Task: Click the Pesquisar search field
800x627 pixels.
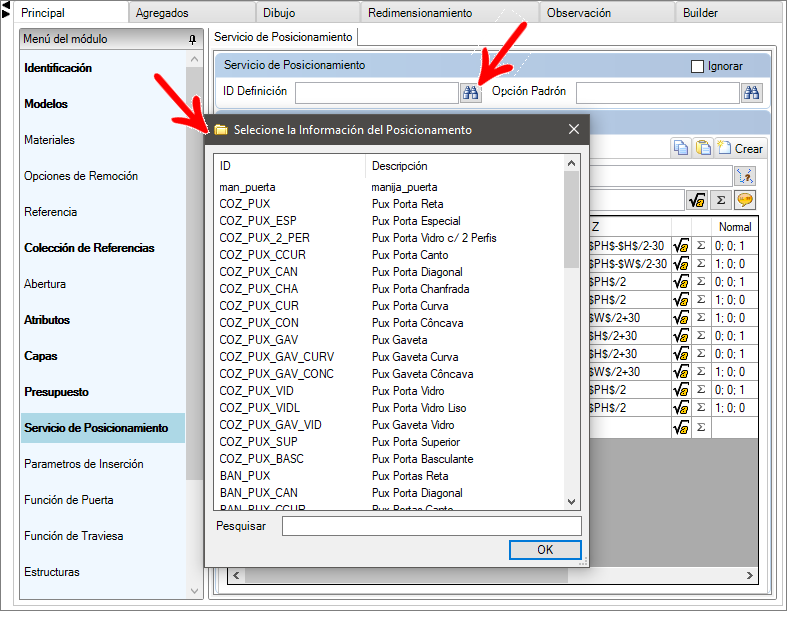Action: pos(431,526)
